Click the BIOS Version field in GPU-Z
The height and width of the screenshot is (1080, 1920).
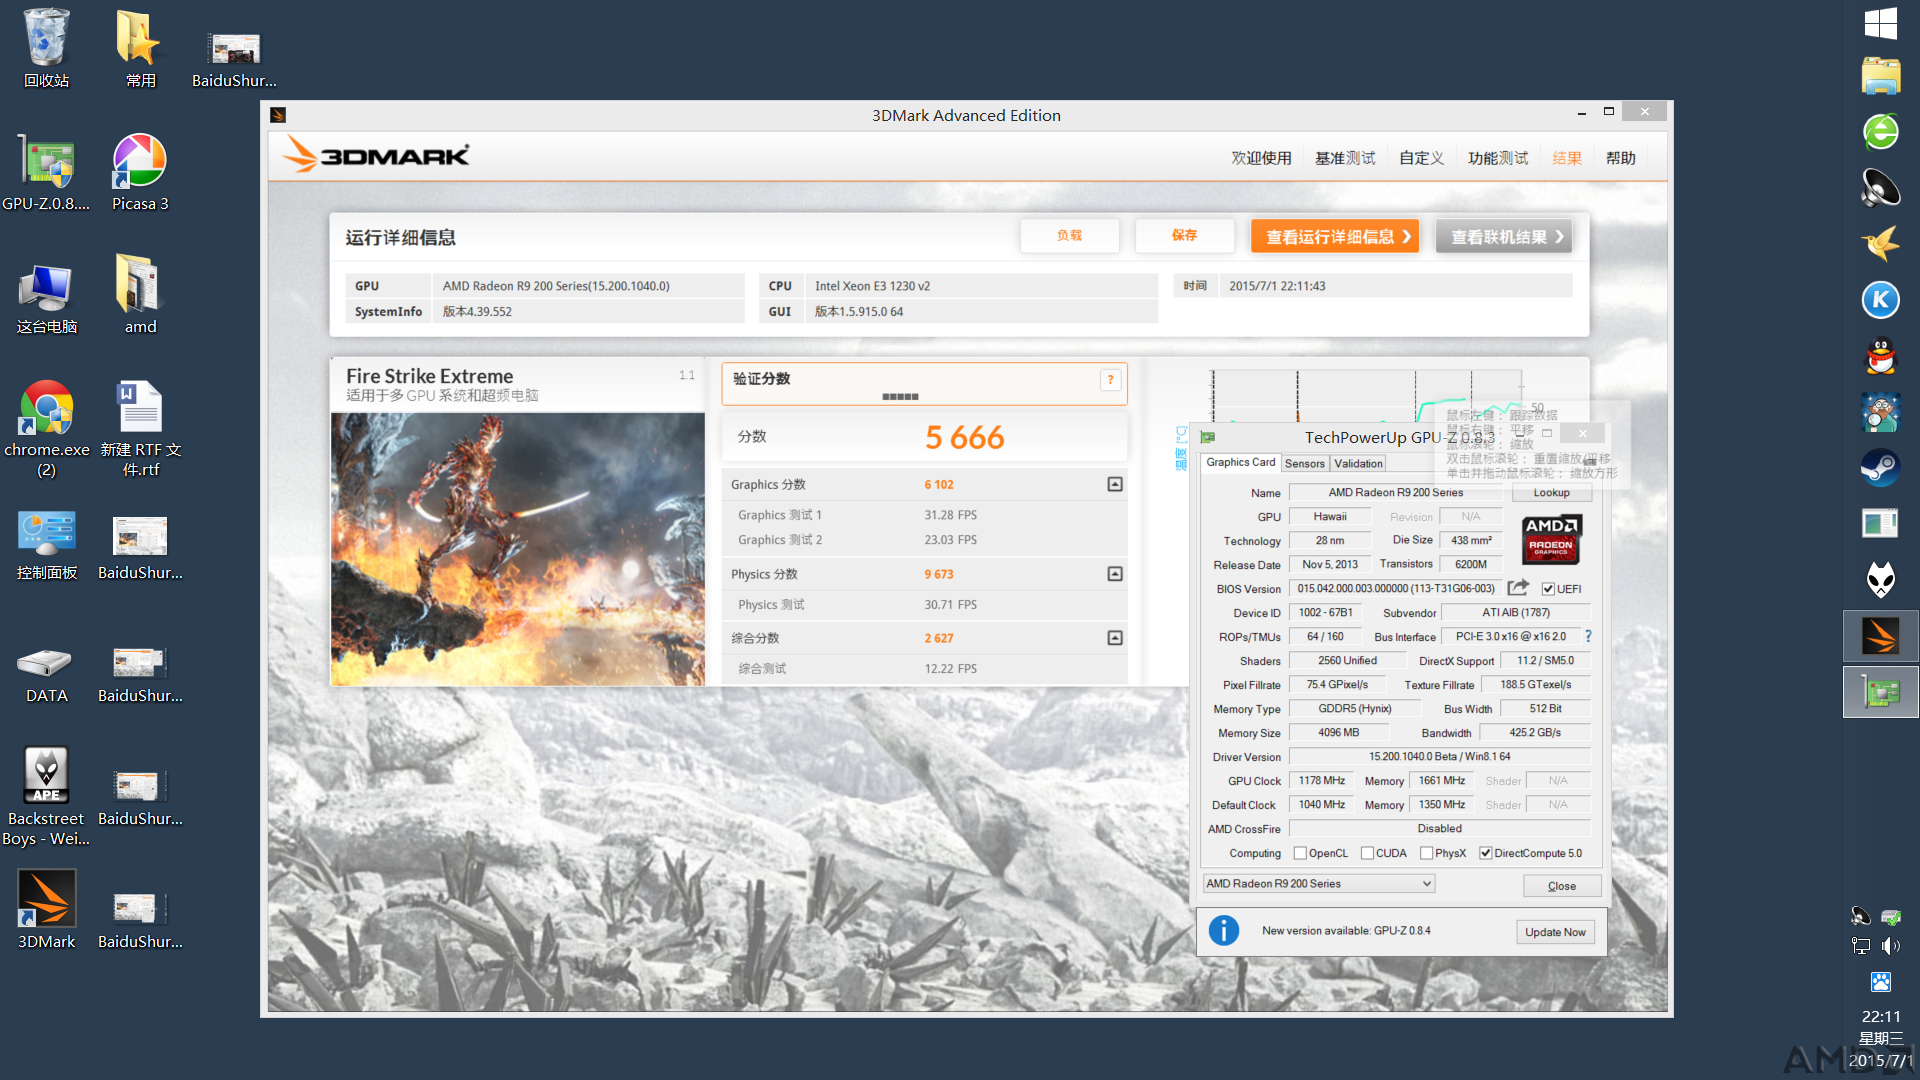click(x=1395, y=589)
